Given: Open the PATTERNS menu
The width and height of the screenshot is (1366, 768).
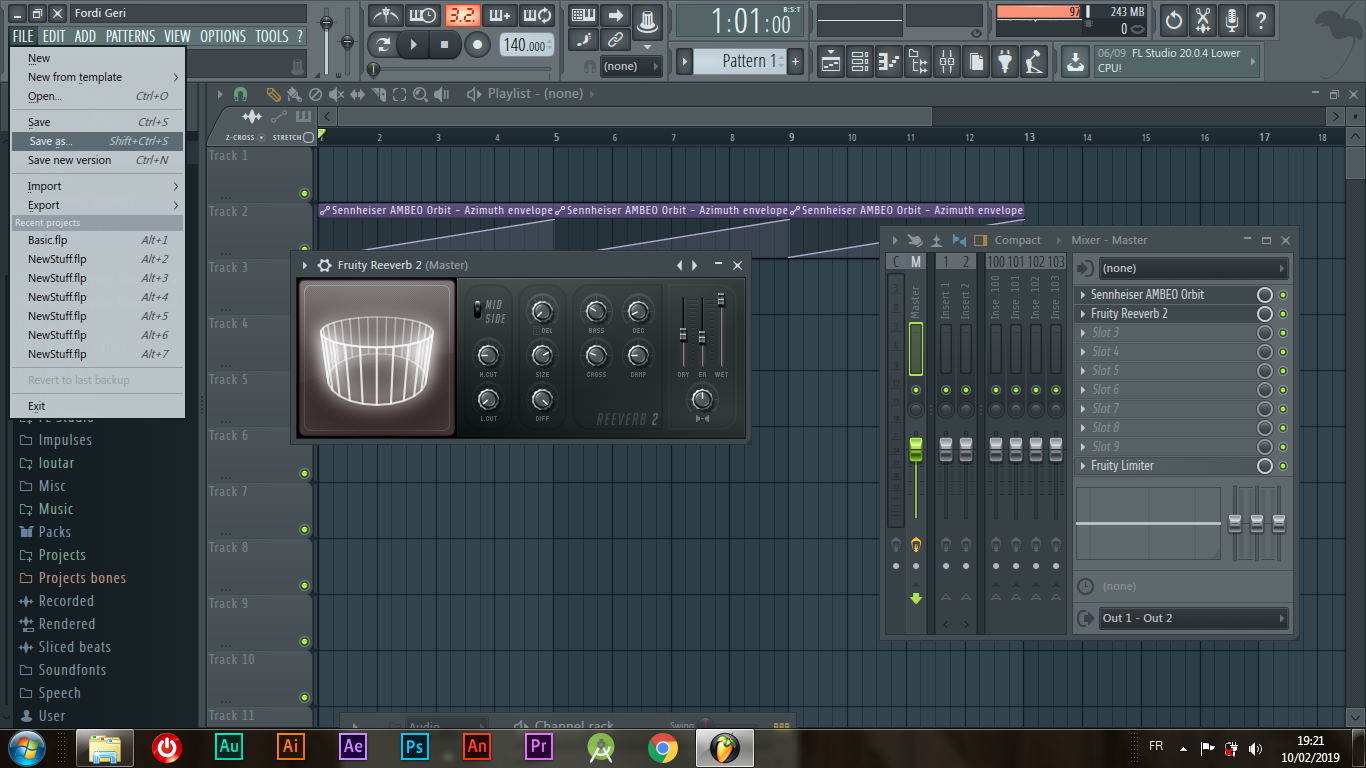Looking at the screenshot, I should click(x=131, y=36).
